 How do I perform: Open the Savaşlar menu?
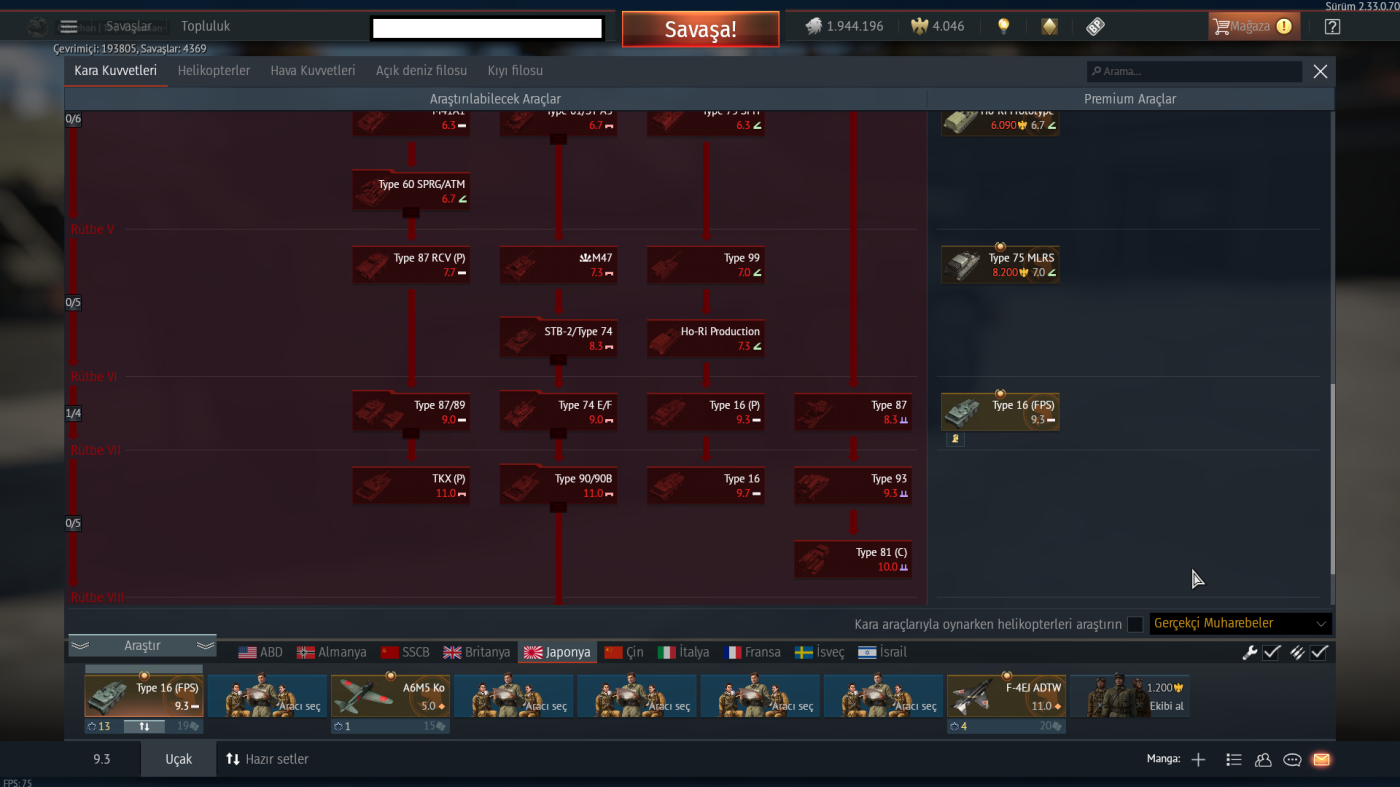129,26
